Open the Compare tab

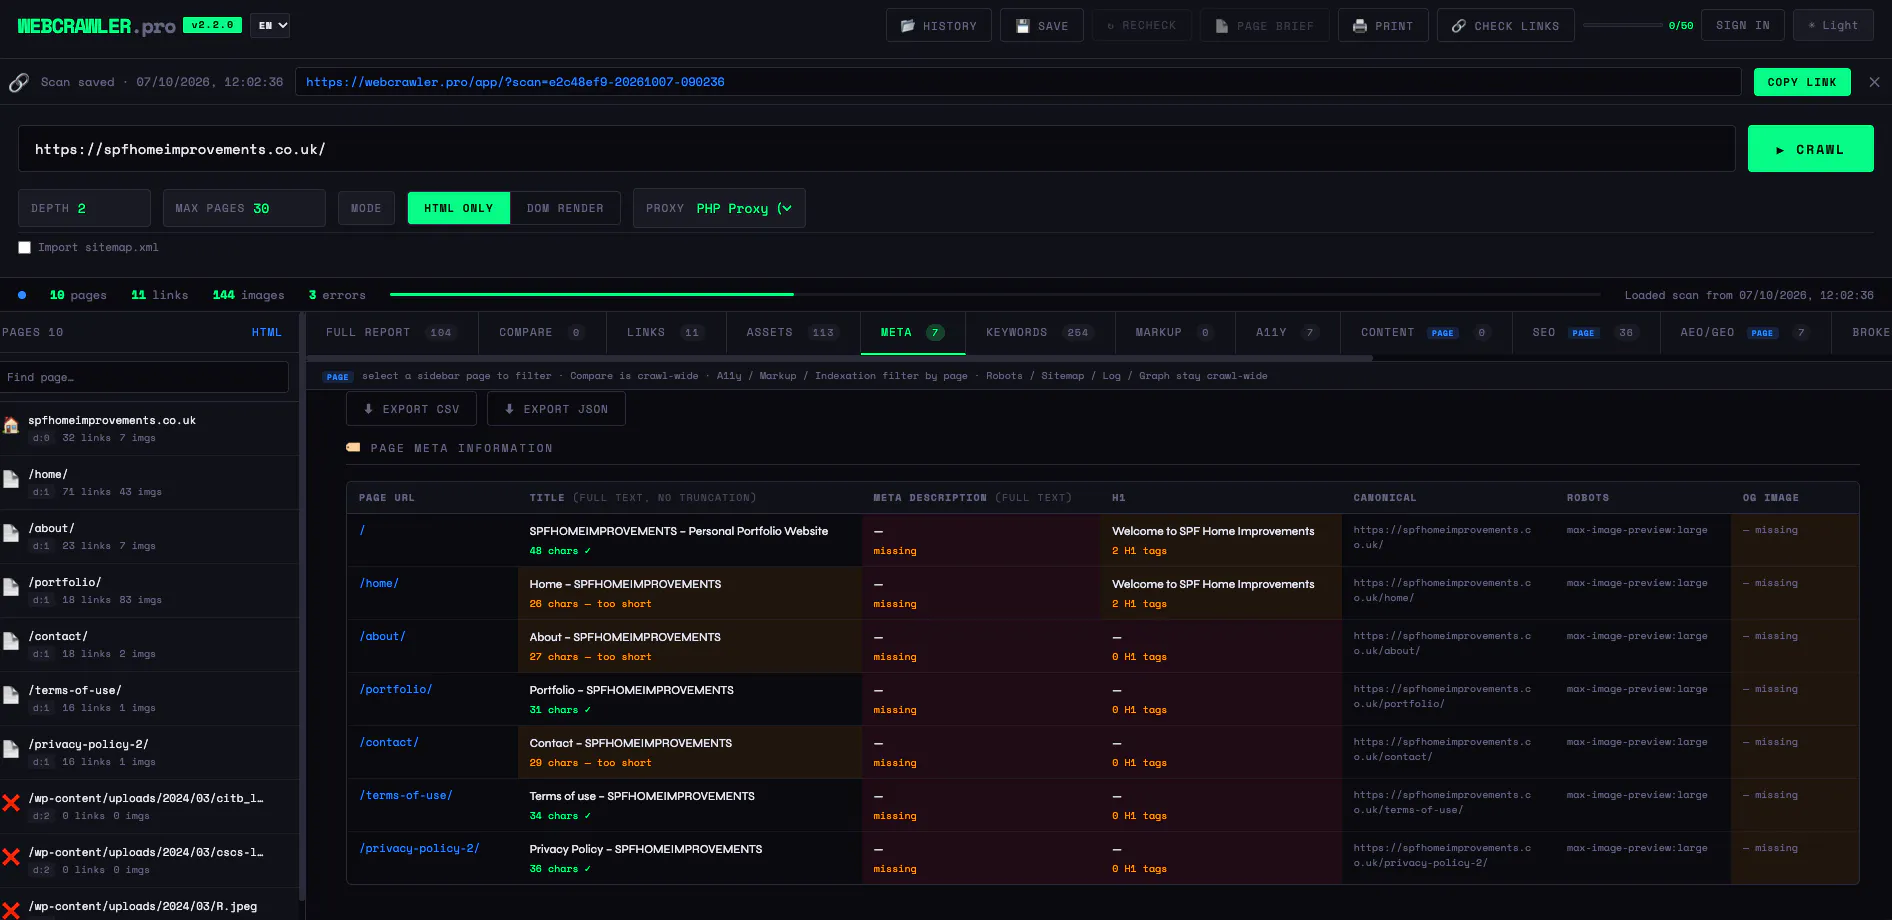click(x=542, y=333)
